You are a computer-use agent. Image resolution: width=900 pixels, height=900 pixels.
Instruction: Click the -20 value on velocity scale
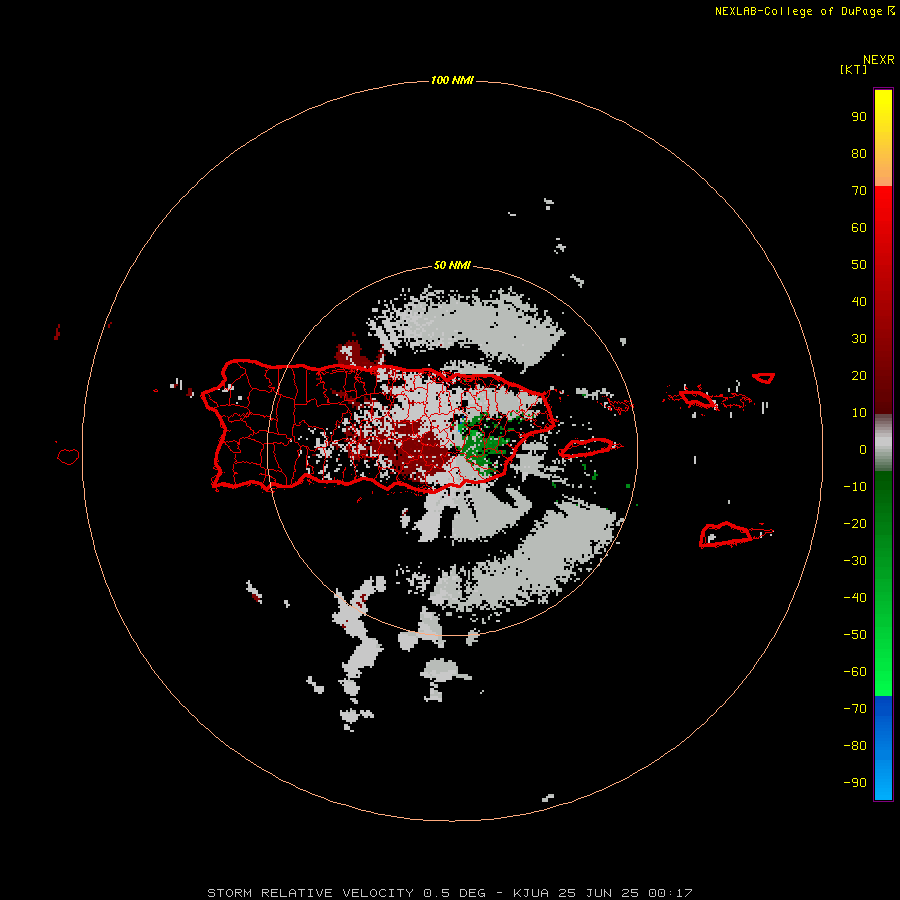click(855, 523)
